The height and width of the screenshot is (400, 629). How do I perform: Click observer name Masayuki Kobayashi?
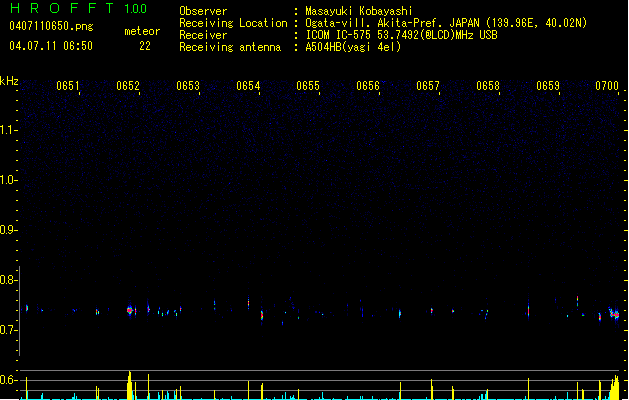(x=359, y=11)
